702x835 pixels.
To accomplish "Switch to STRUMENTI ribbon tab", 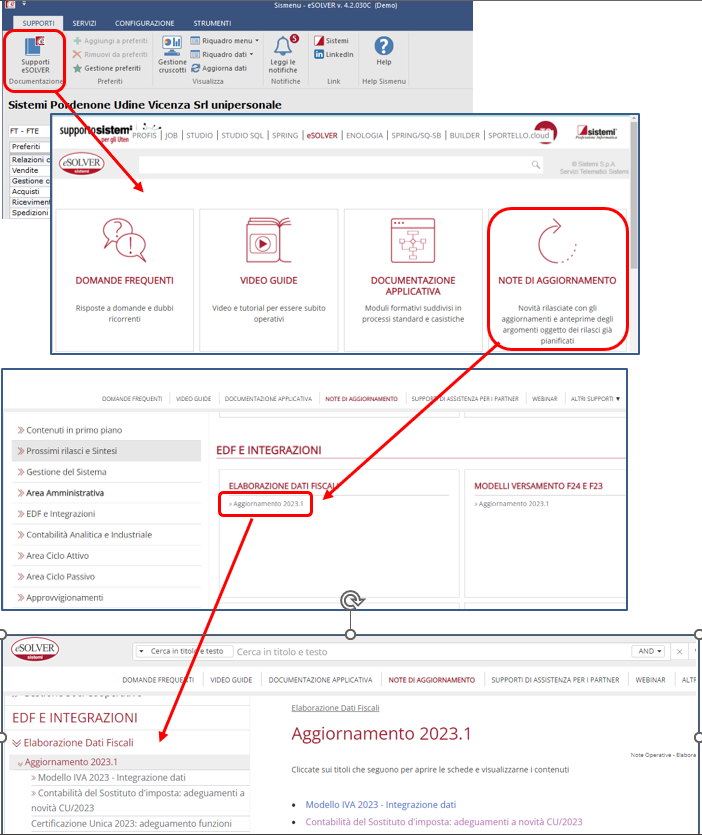I will (212, 23).
